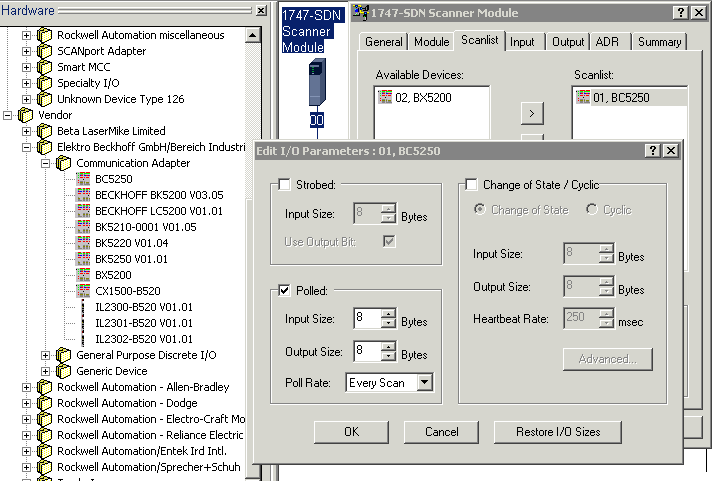The image size is (712, 481).
Task: Open the Poll Rate dropdown
Action: click(x=425, y=382)
